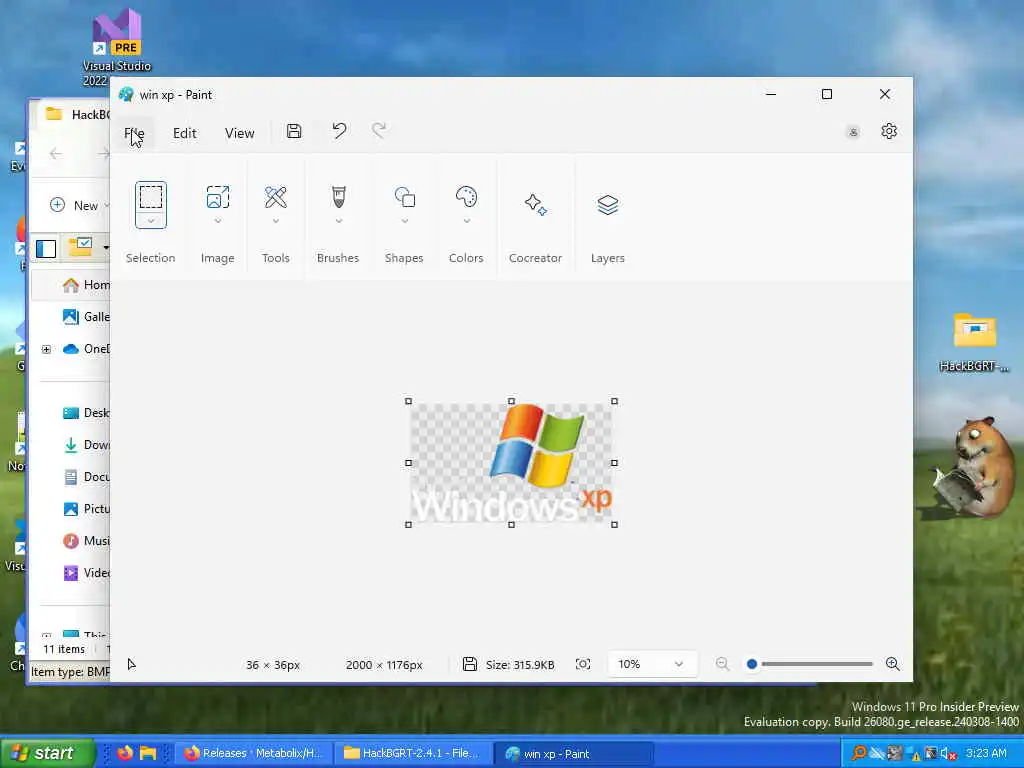
Task: Click the 11 items status text in Explorer
Action: [64, 649]
